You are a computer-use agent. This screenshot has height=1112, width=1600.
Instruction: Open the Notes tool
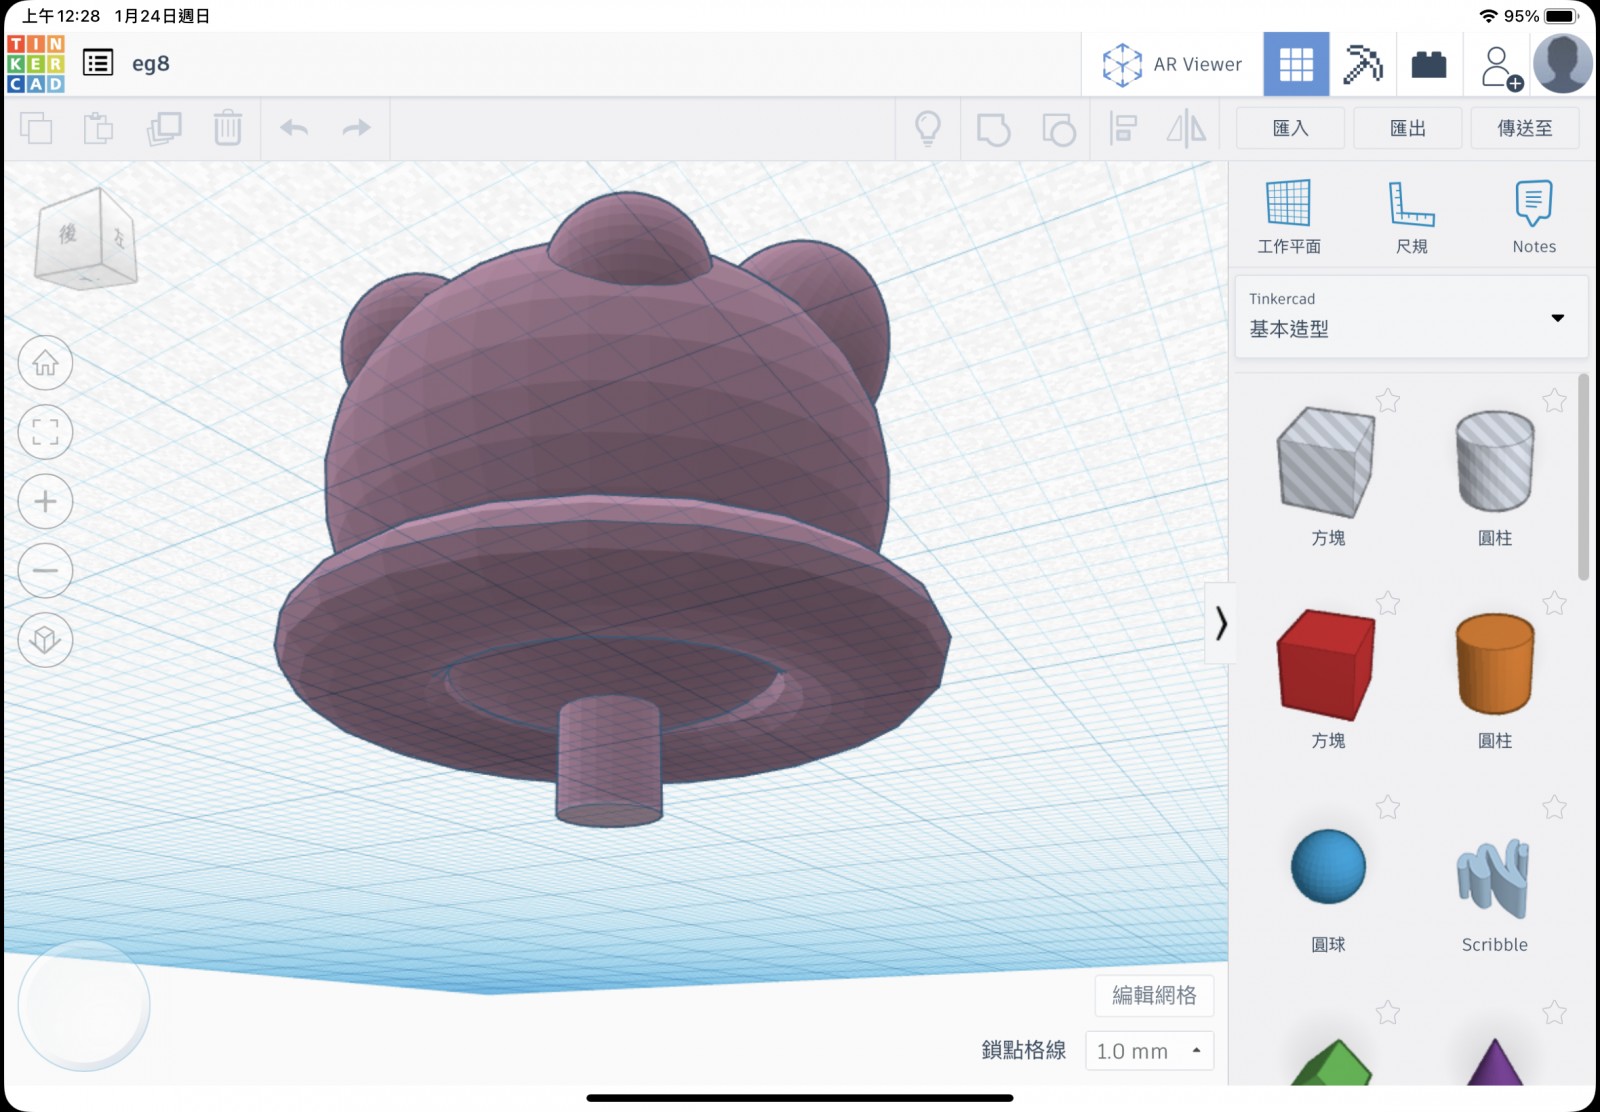click(x=1534, y=217)
